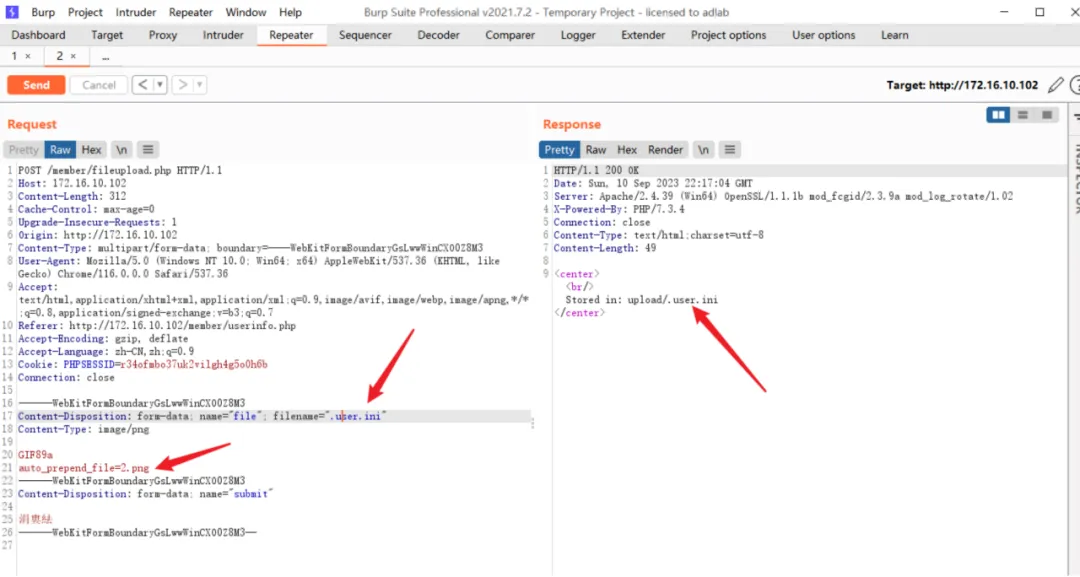Switch to the Intruder tab
The width and height of the screenshot is (1080, 577).
[223, 35]
